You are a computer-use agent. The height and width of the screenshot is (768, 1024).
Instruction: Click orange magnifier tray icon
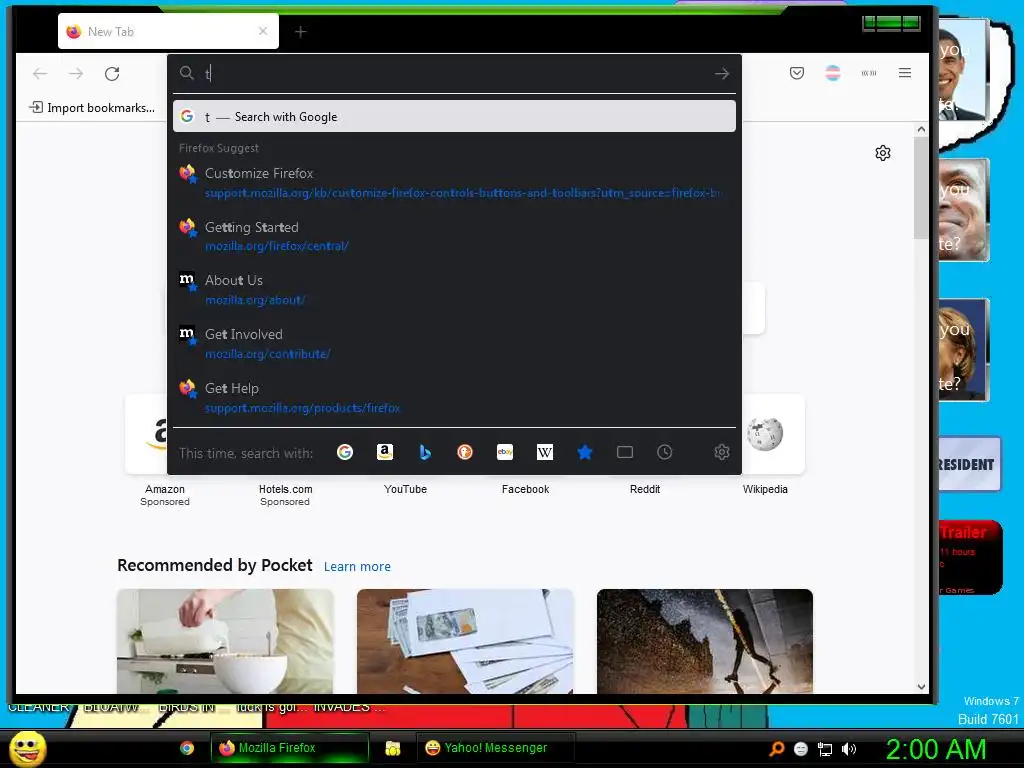click(x=777, y=749)
